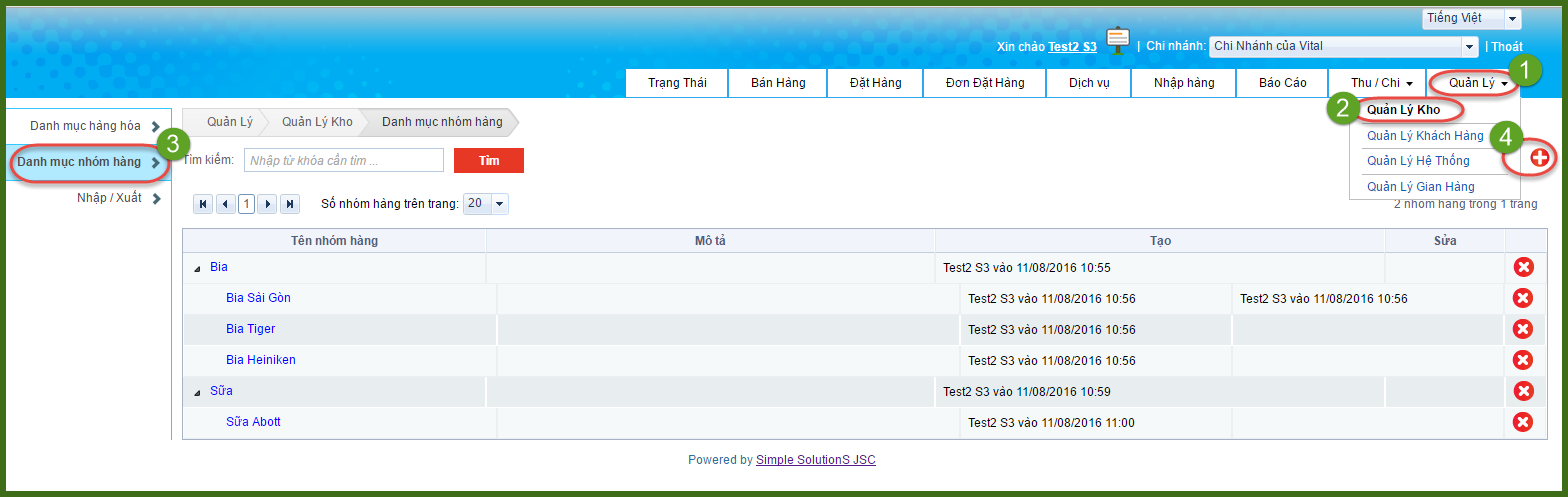Go to first page of results
Screen dimensions: 1568x497
tap(204, 204)
